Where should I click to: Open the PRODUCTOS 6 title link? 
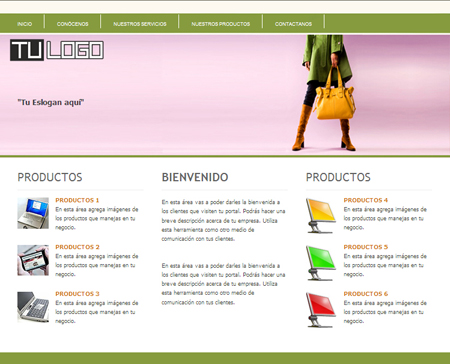coord(366,294)
